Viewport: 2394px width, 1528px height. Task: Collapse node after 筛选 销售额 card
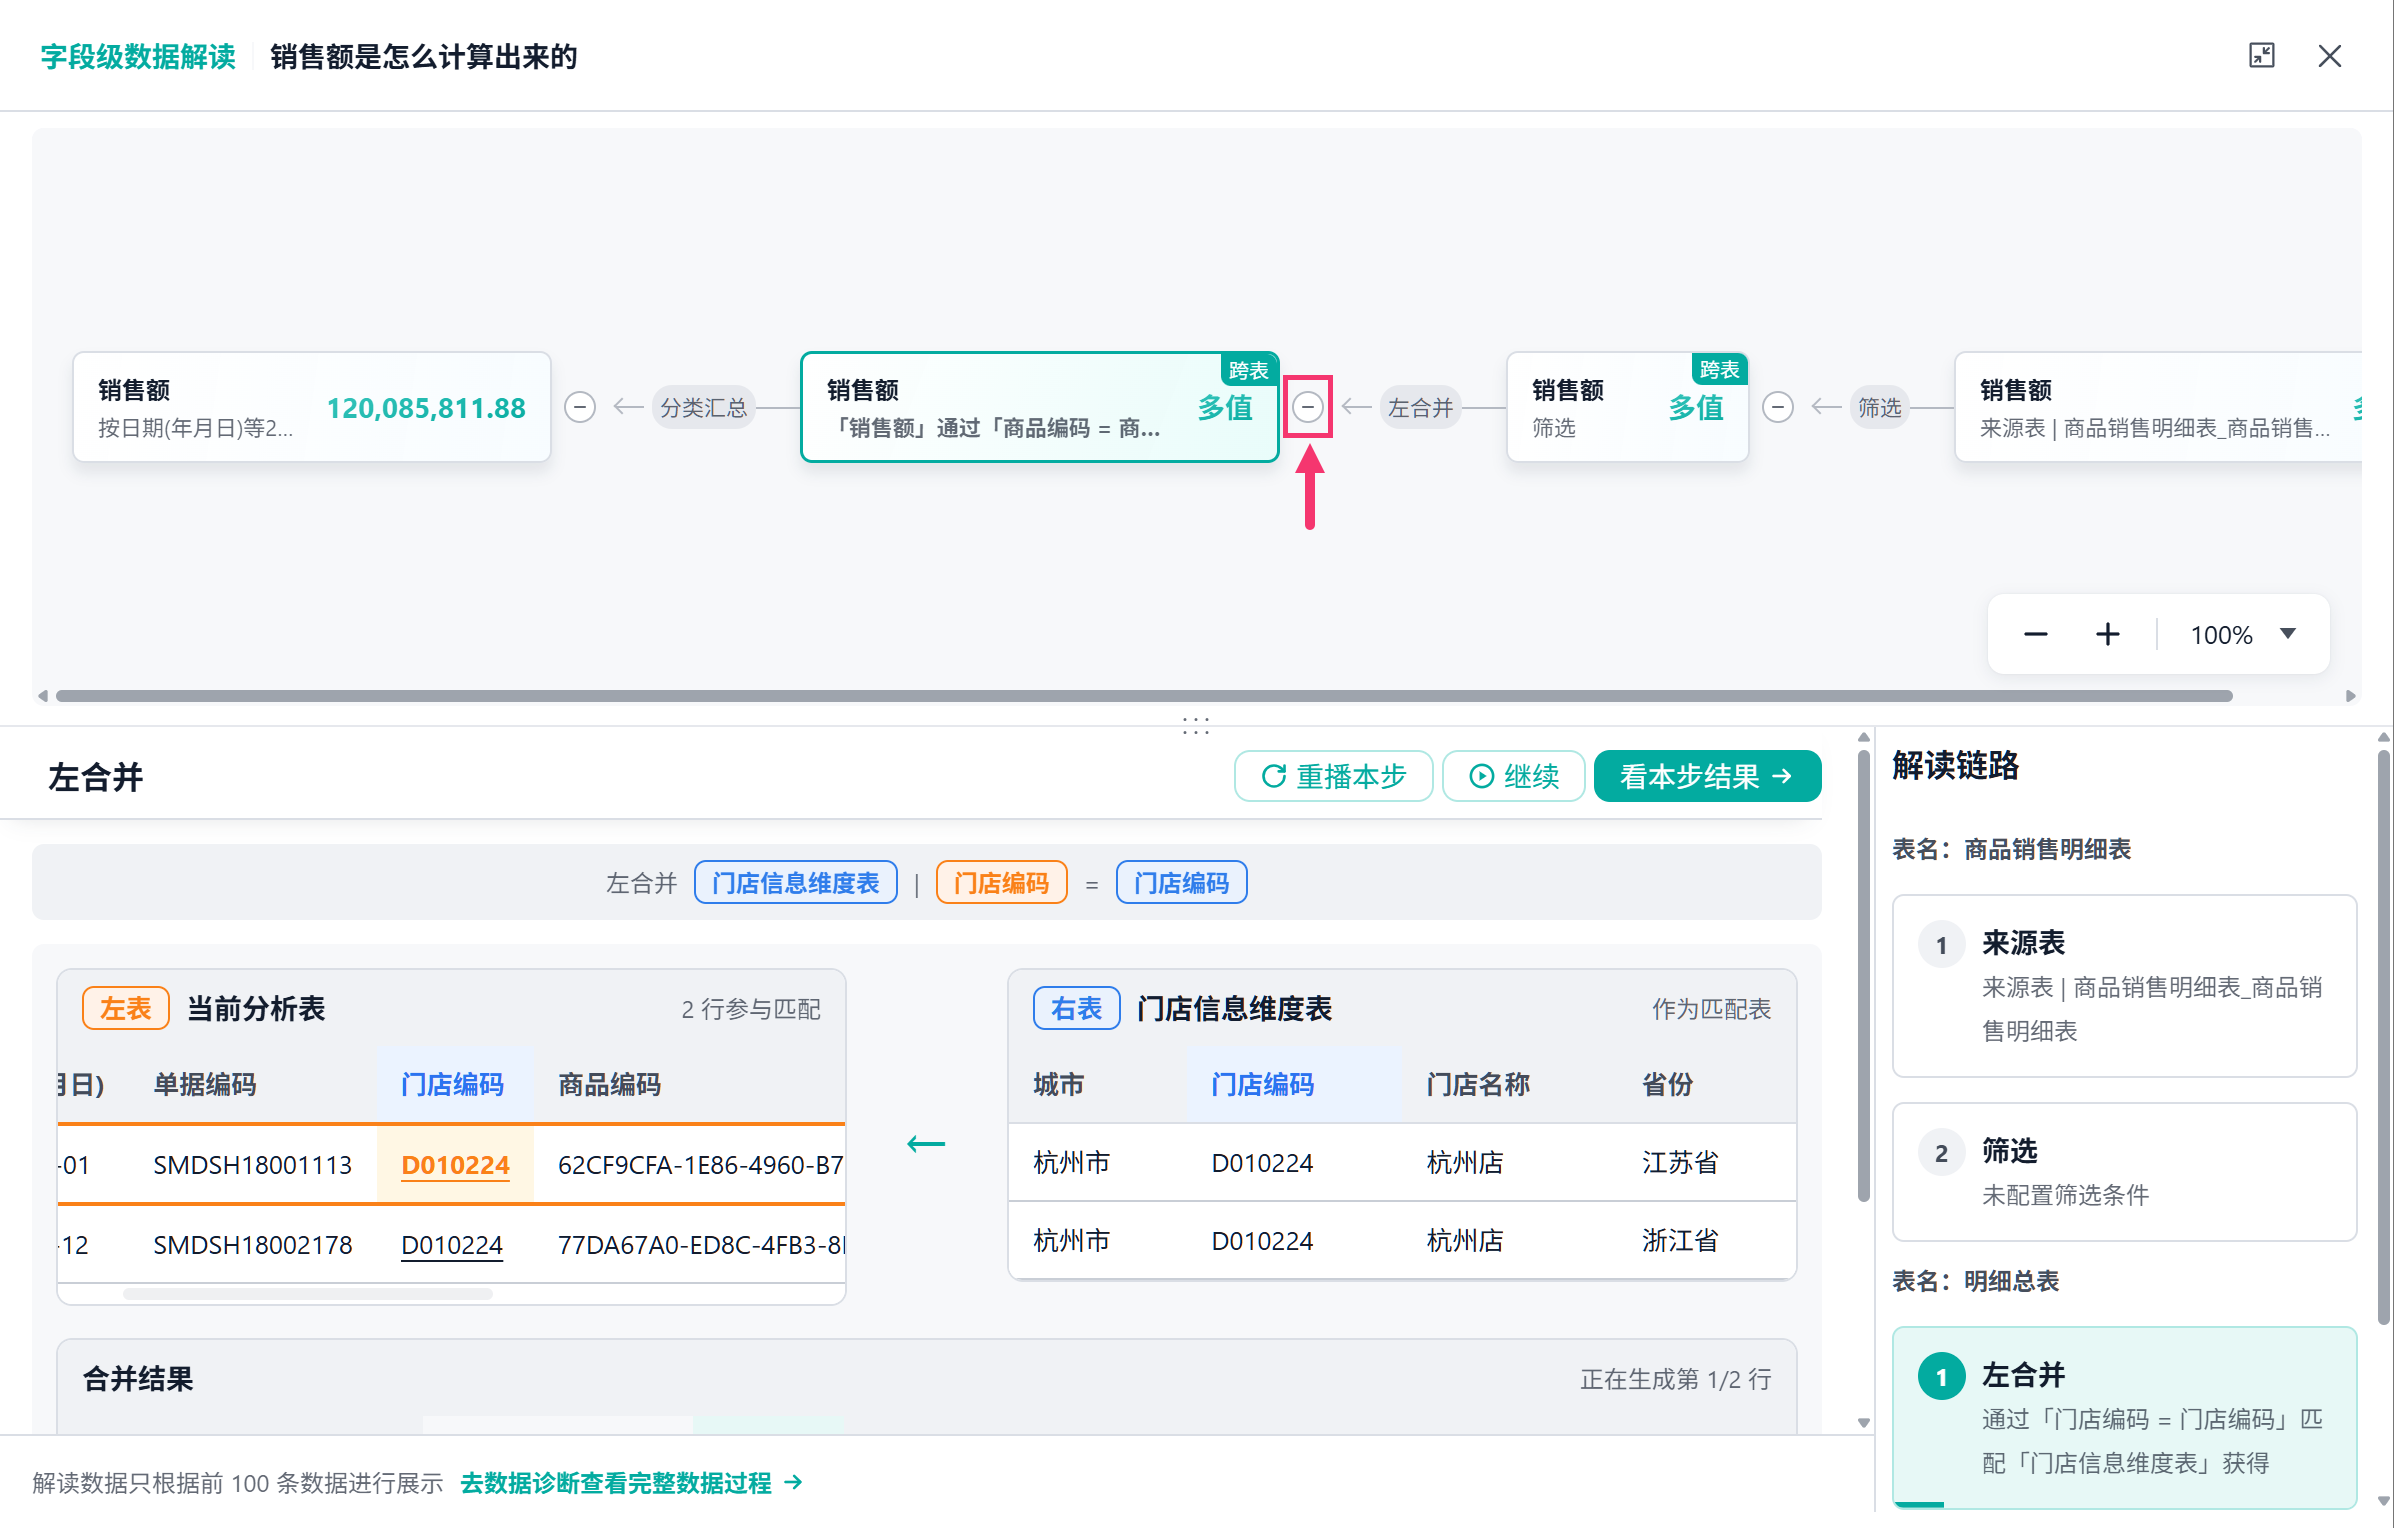point(1778,407)
